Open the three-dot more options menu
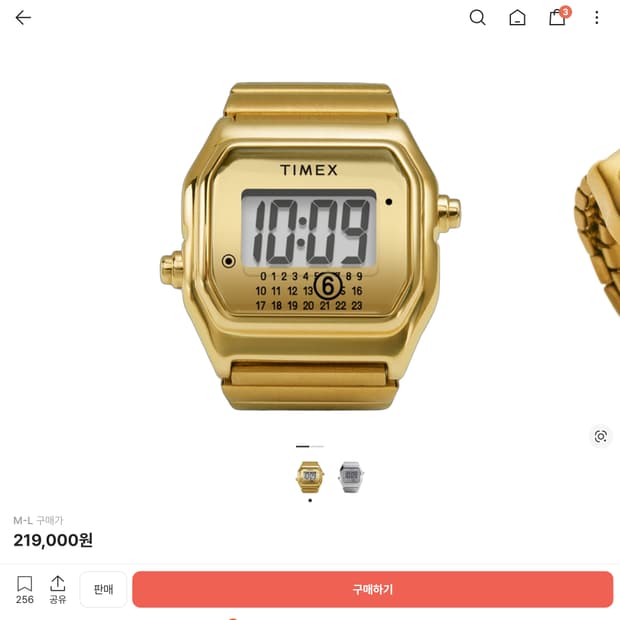 pyautogui.click(x=597, y=18)
